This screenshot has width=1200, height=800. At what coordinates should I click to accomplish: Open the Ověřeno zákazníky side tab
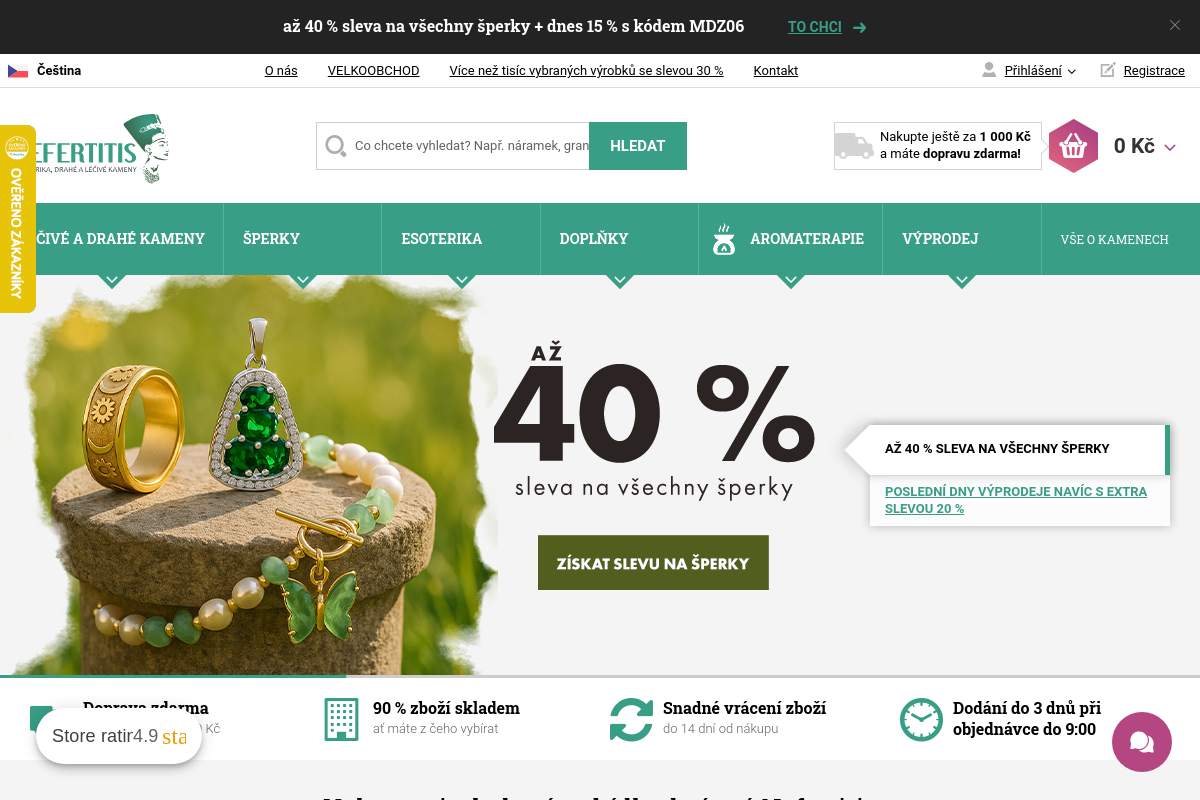point(17,219)
